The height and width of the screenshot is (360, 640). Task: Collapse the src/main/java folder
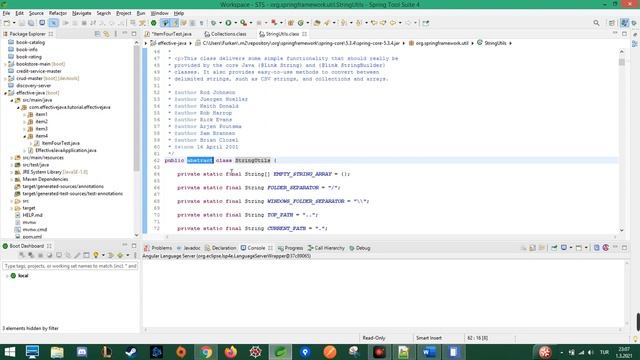[12, 100]
